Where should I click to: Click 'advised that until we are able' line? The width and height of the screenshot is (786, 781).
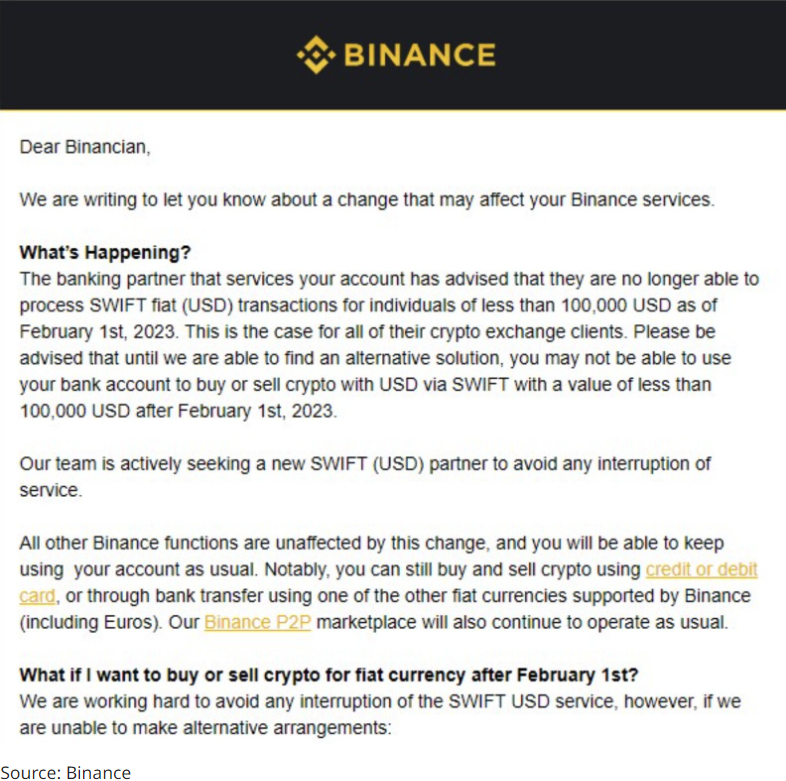click(x=375, y=358)
